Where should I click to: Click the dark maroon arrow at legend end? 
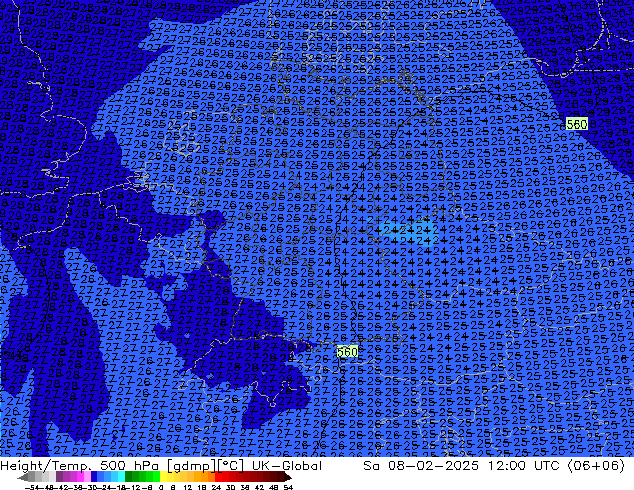point(287,476)
